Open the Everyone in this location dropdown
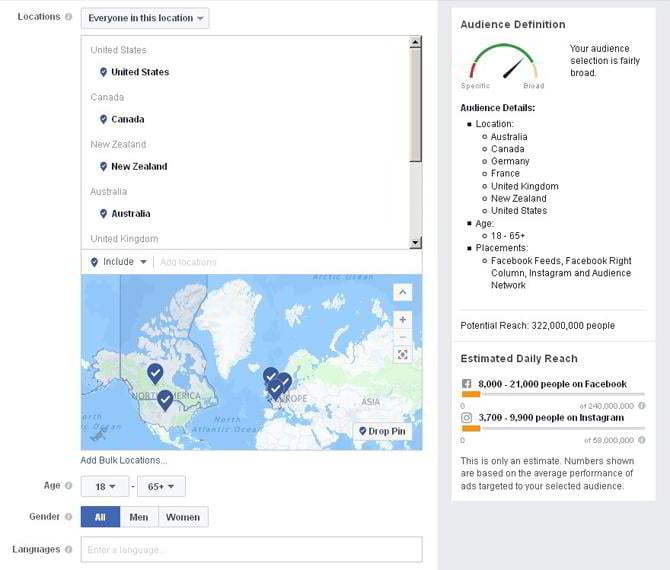The width and height of the screenshot is (670, 570). pos(145,18)
